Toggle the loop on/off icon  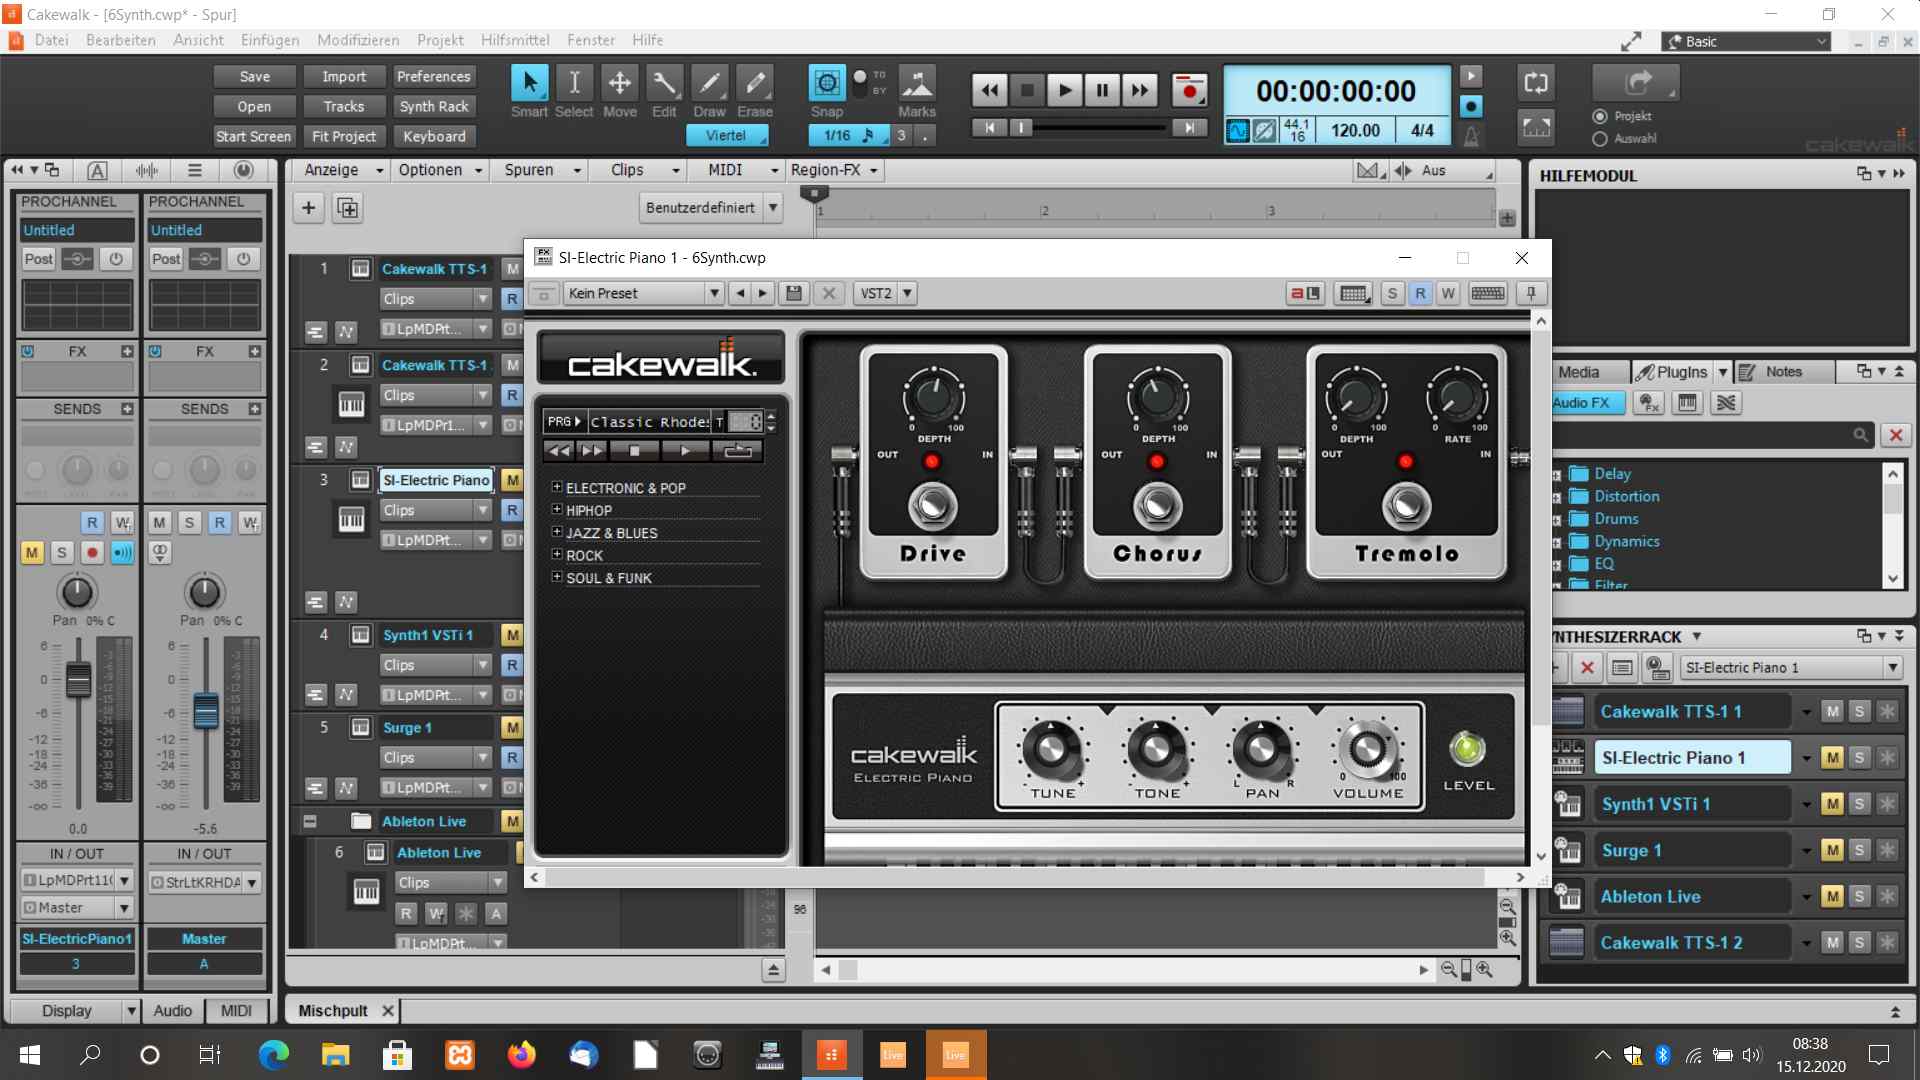coord(1536,83)
